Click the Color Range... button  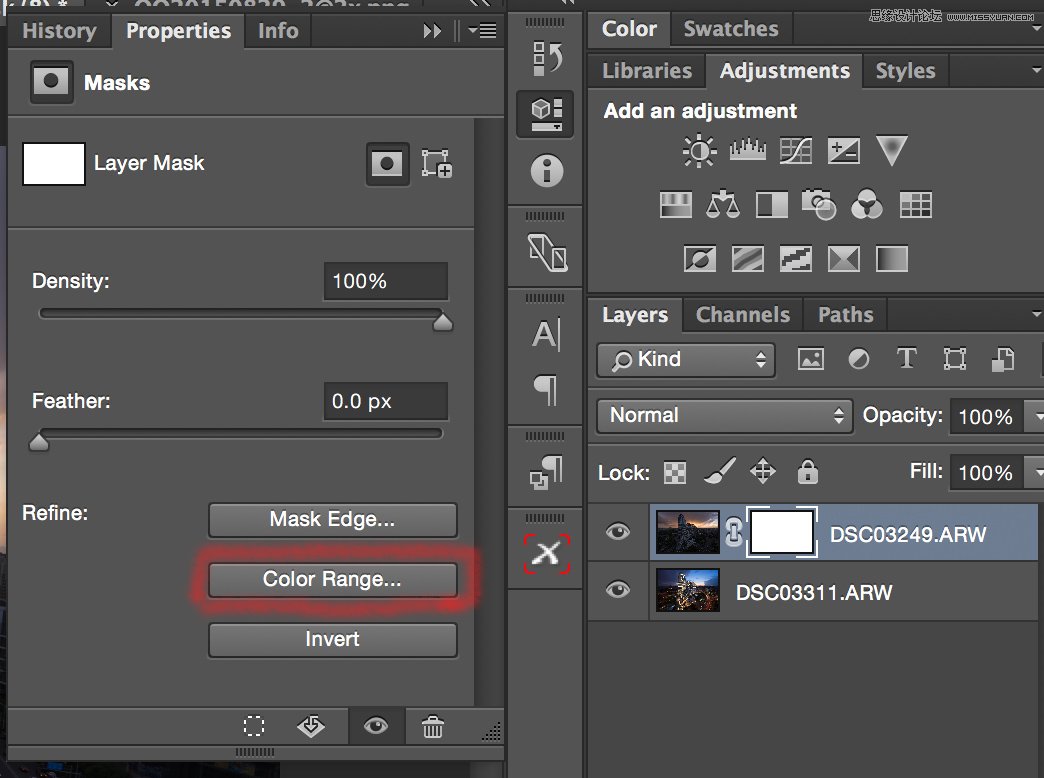332,580
